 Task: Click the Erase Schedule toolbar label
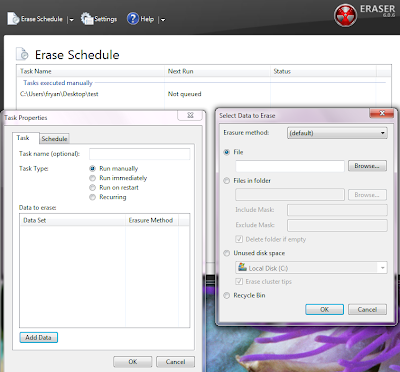tap(42, 19)
